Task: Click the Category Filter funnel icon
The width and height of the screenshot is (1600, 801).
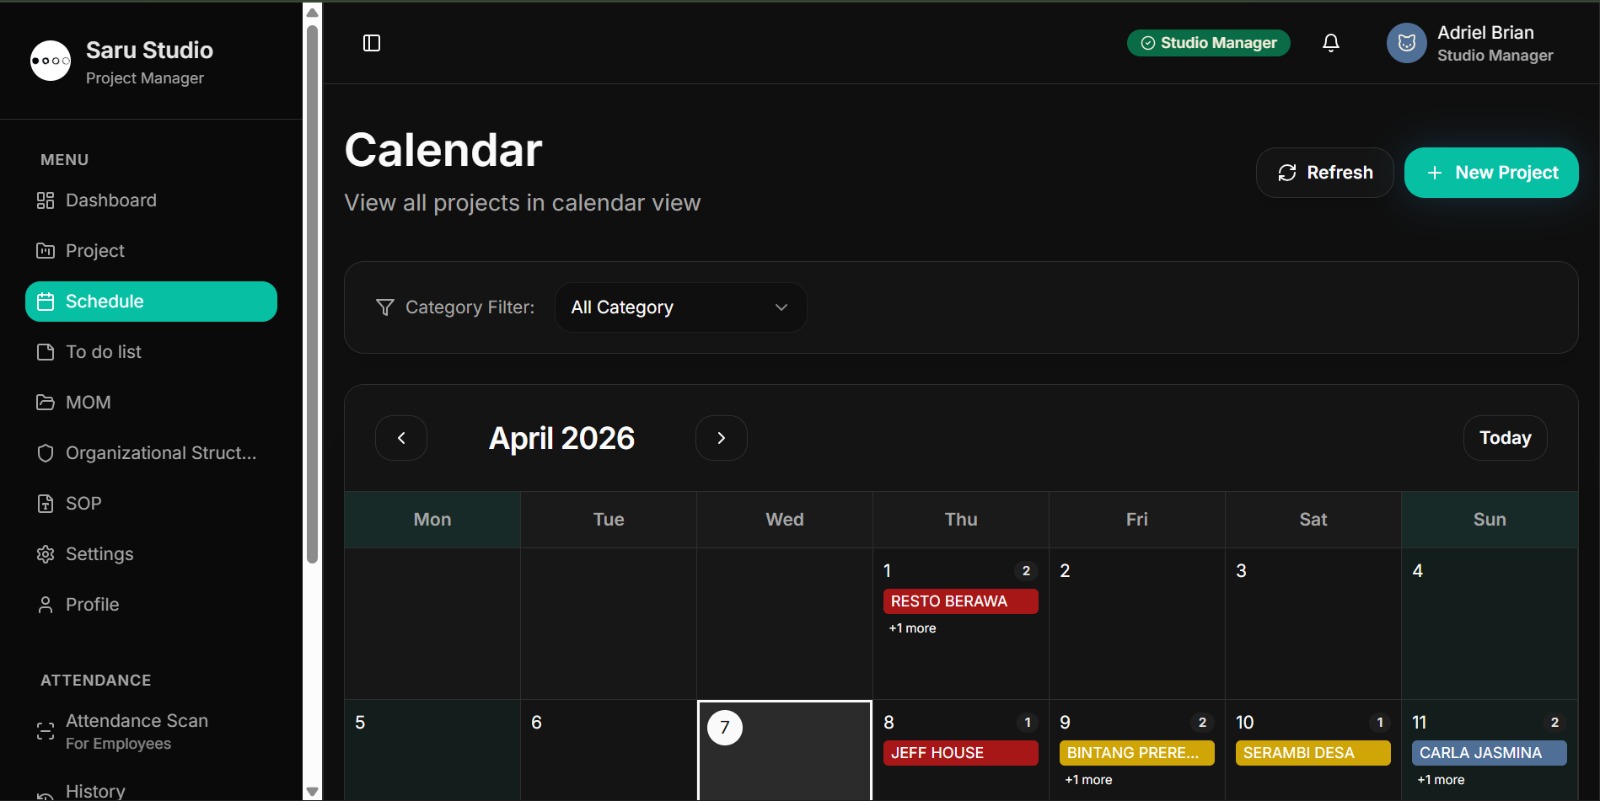Action: 385,307
